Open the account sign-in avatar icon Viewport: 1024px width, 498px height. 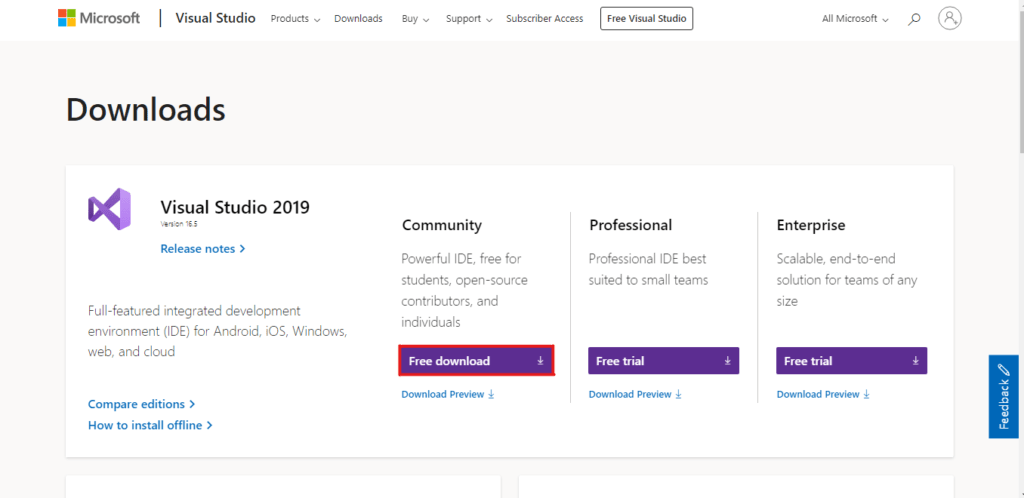(x=950, y=18)
